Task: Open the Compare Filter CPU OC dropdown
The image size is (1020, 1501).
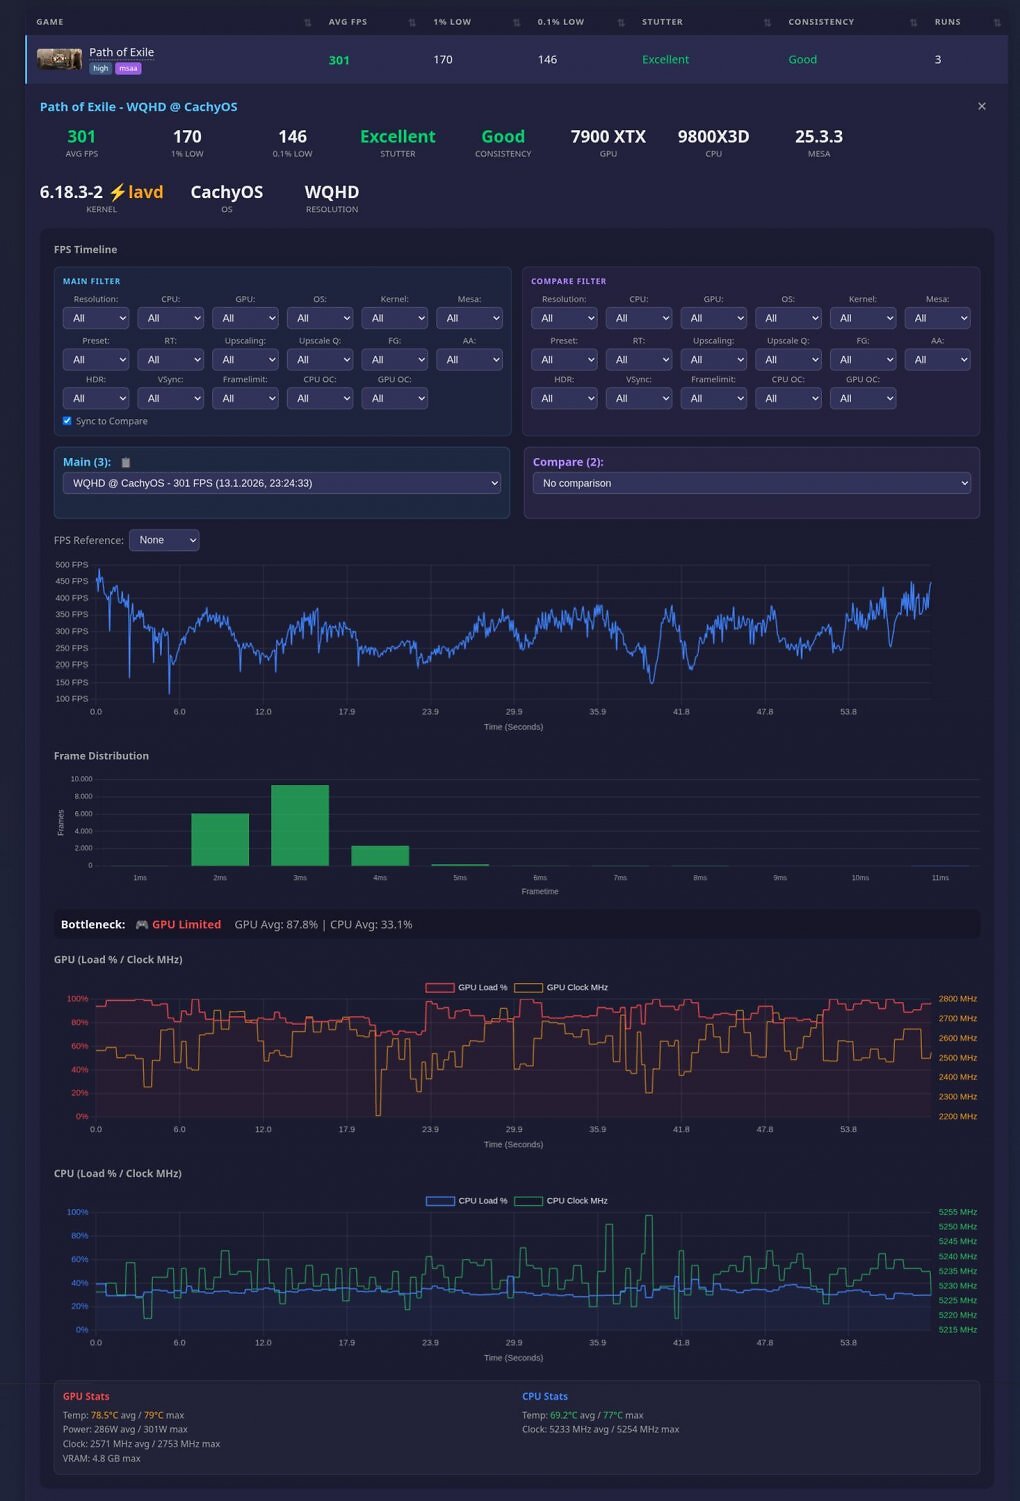Action: [788, 398]
